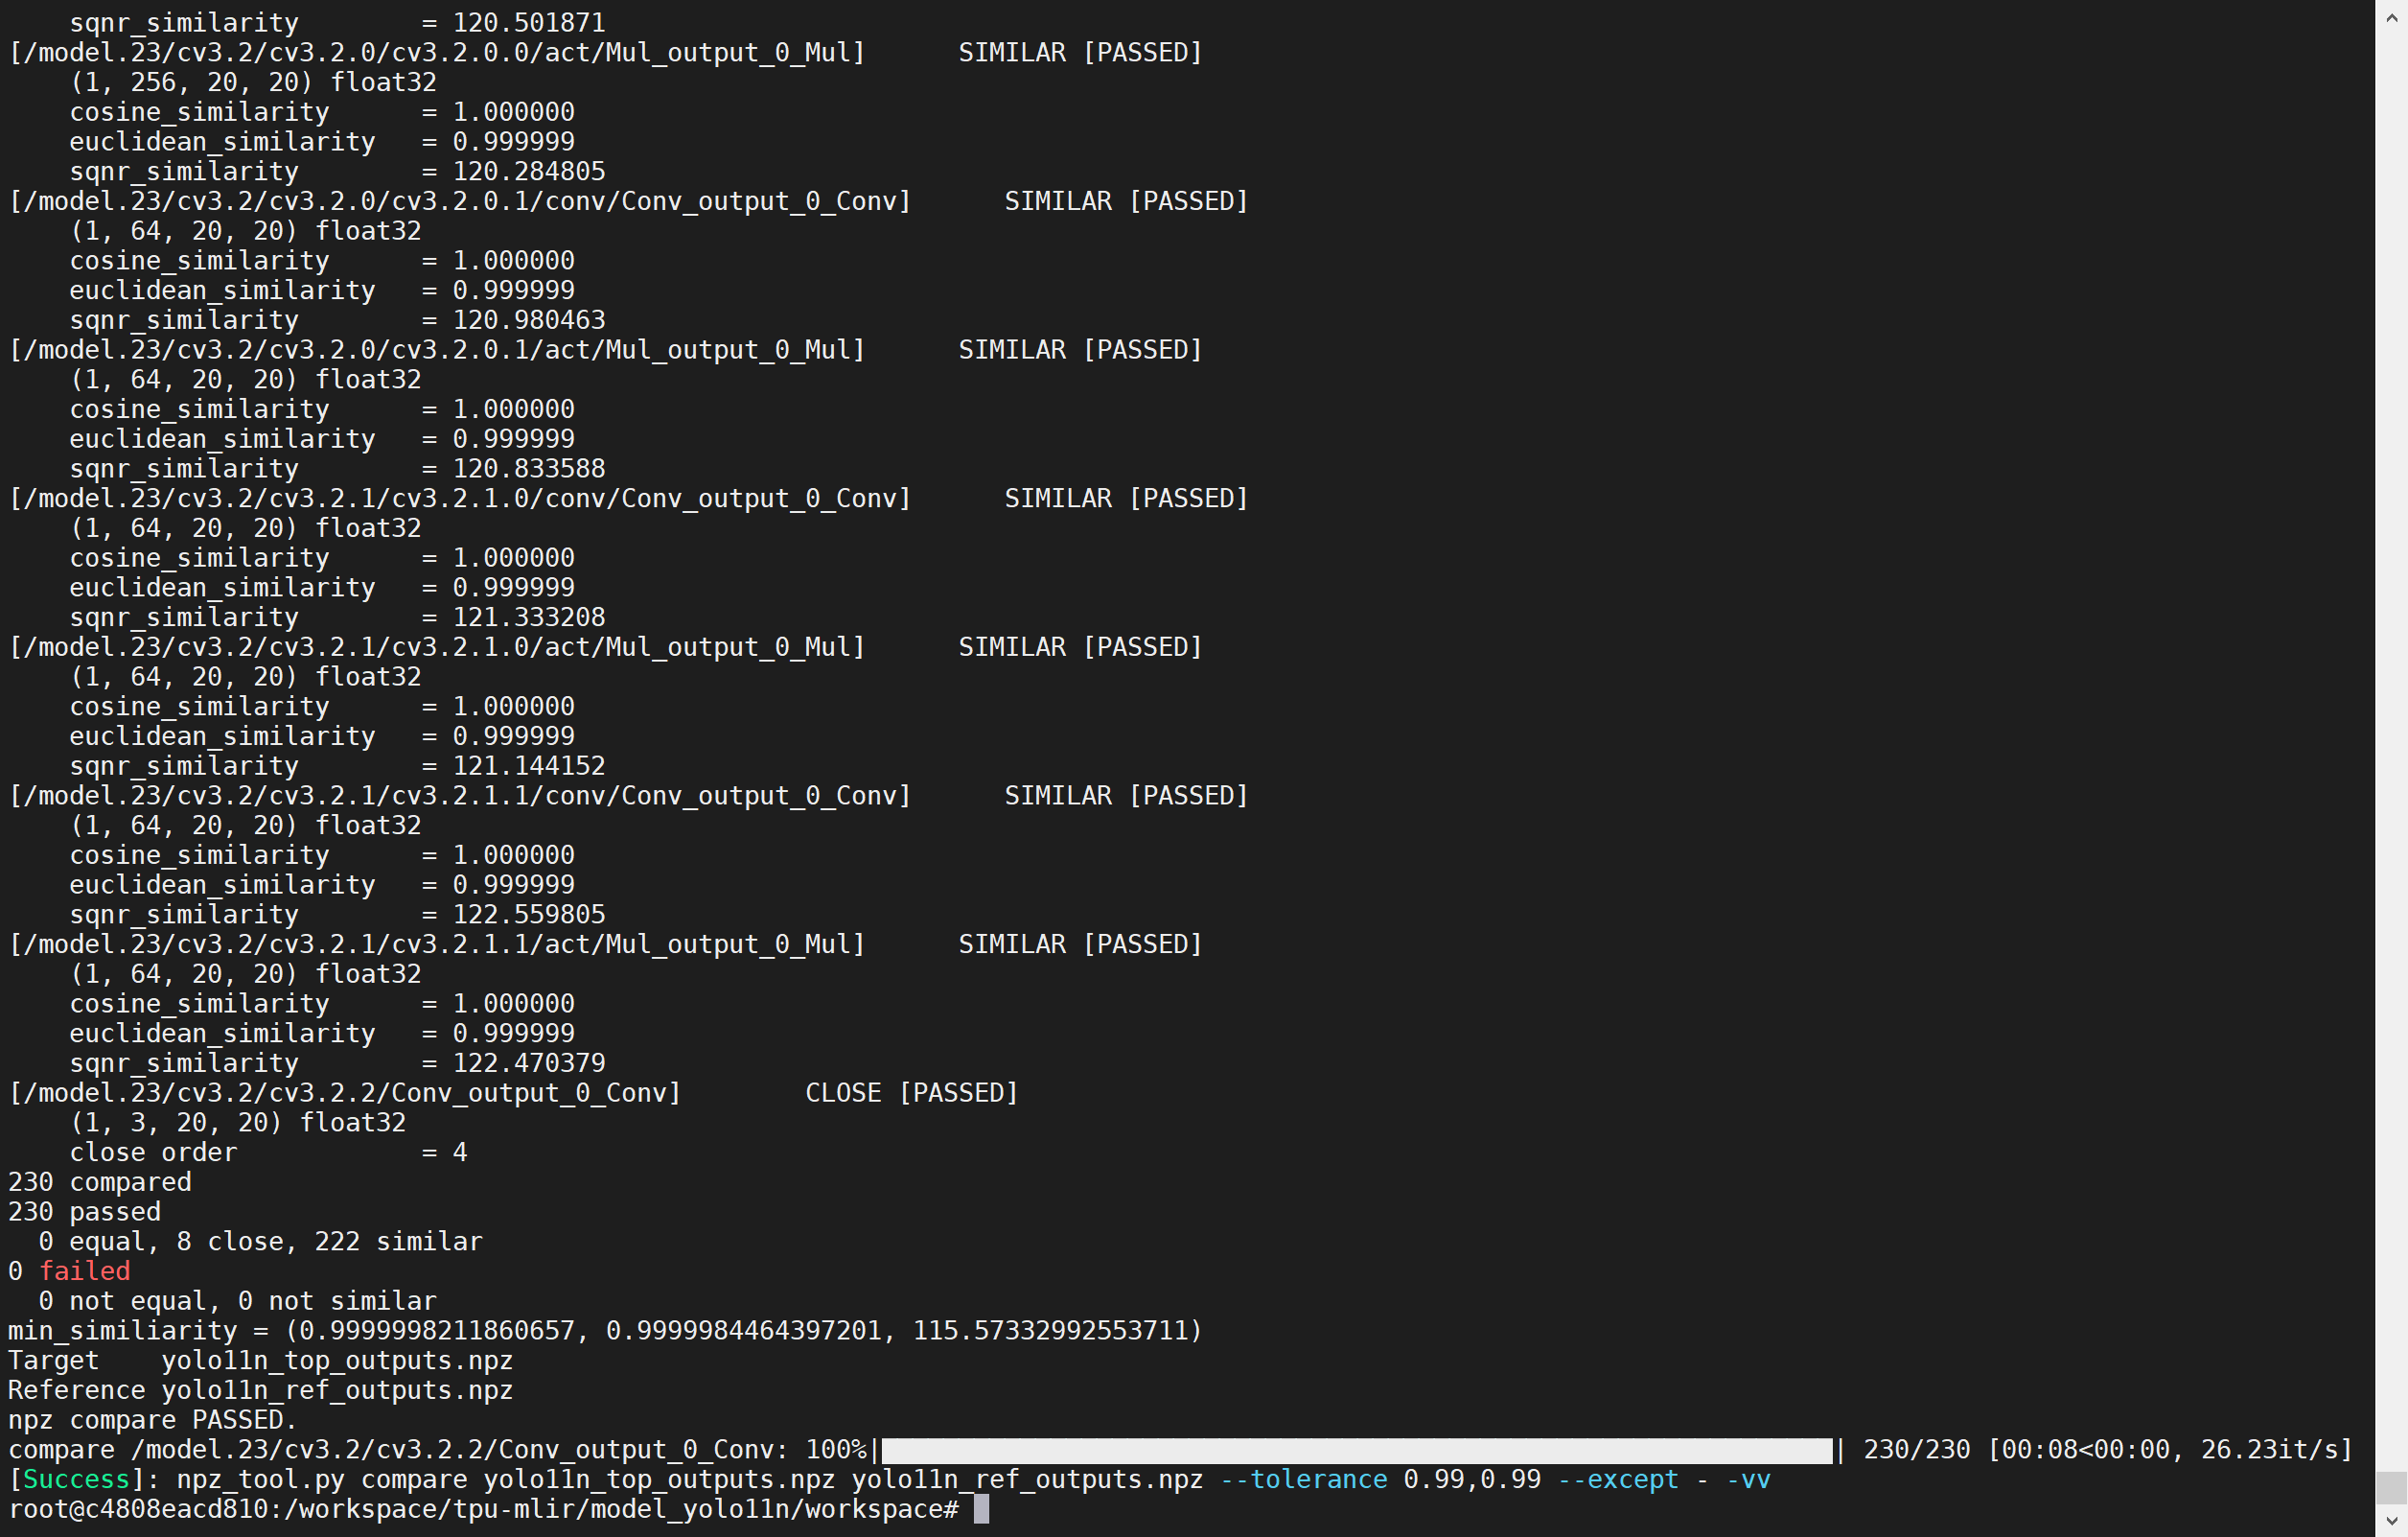Click the scrollbar down arrow
2408x1537 pixels.
(2391, 1522)
